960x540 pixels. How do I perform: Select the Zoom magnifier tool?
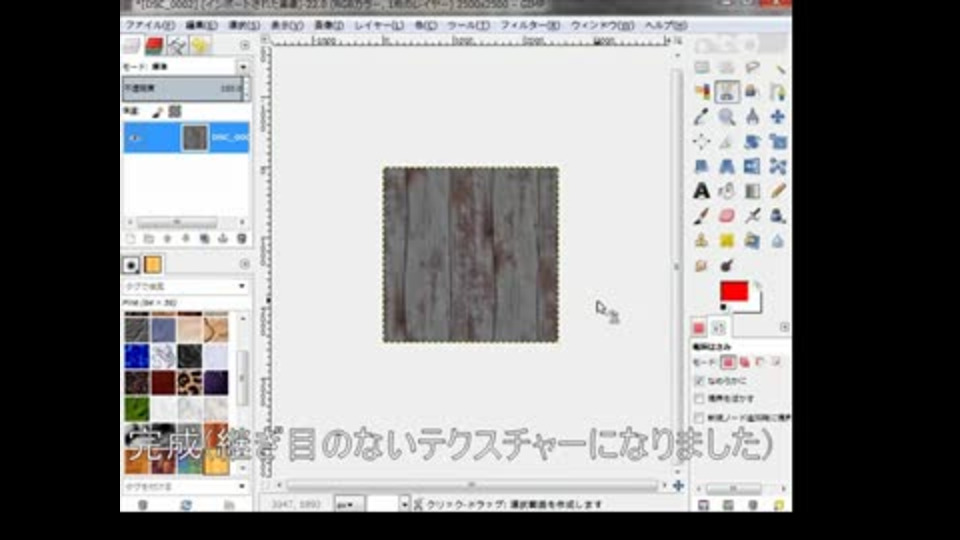click(x=727, y=116)
